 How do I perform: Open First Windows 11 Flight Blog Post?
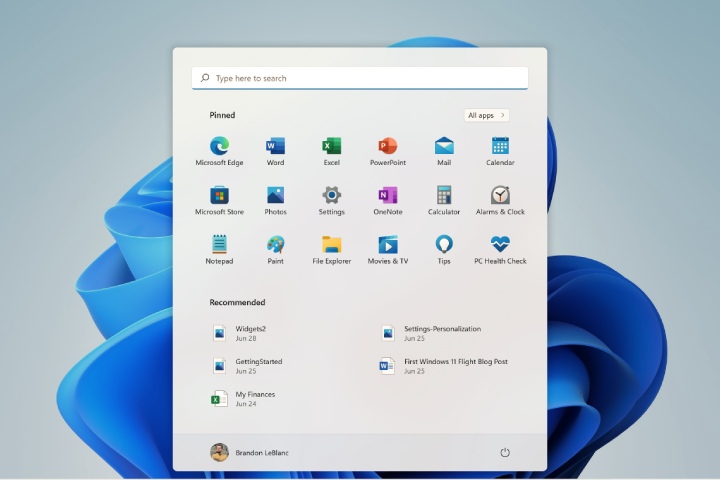click(x=444, y=366)
